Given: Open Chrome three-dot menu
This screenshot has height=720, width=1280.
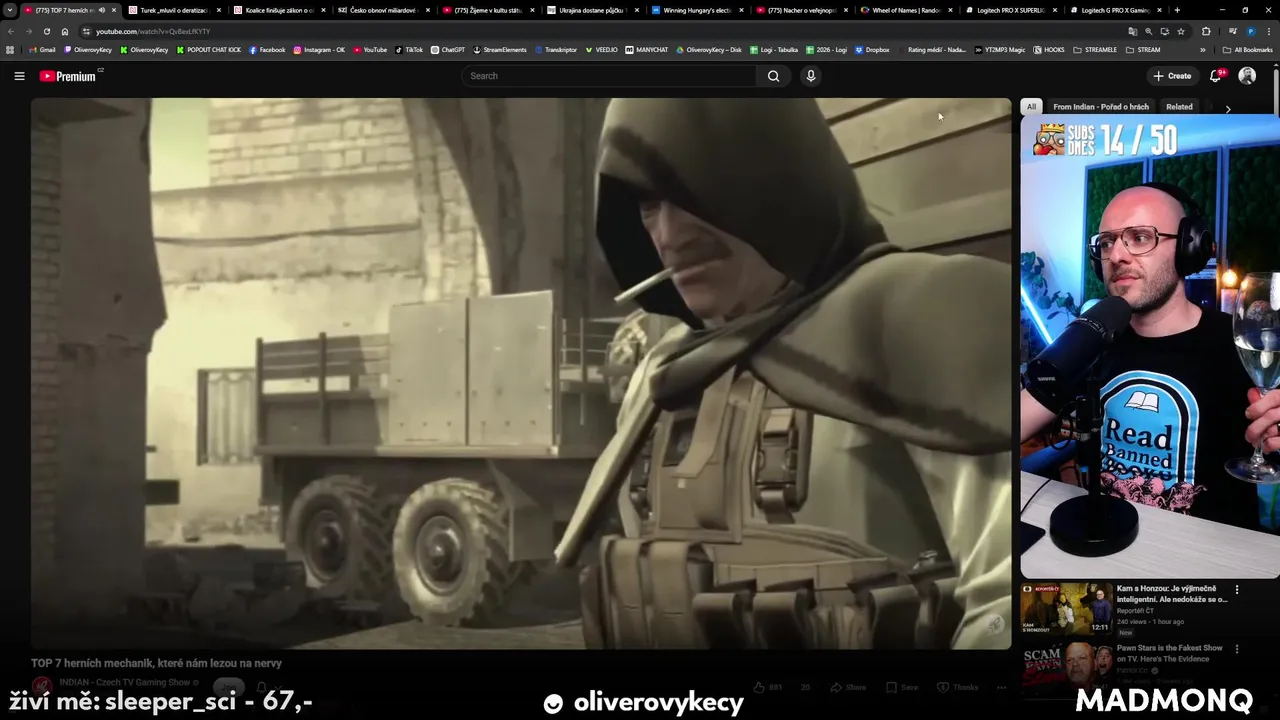Looking at the screenshot, I should point(1269,31).
